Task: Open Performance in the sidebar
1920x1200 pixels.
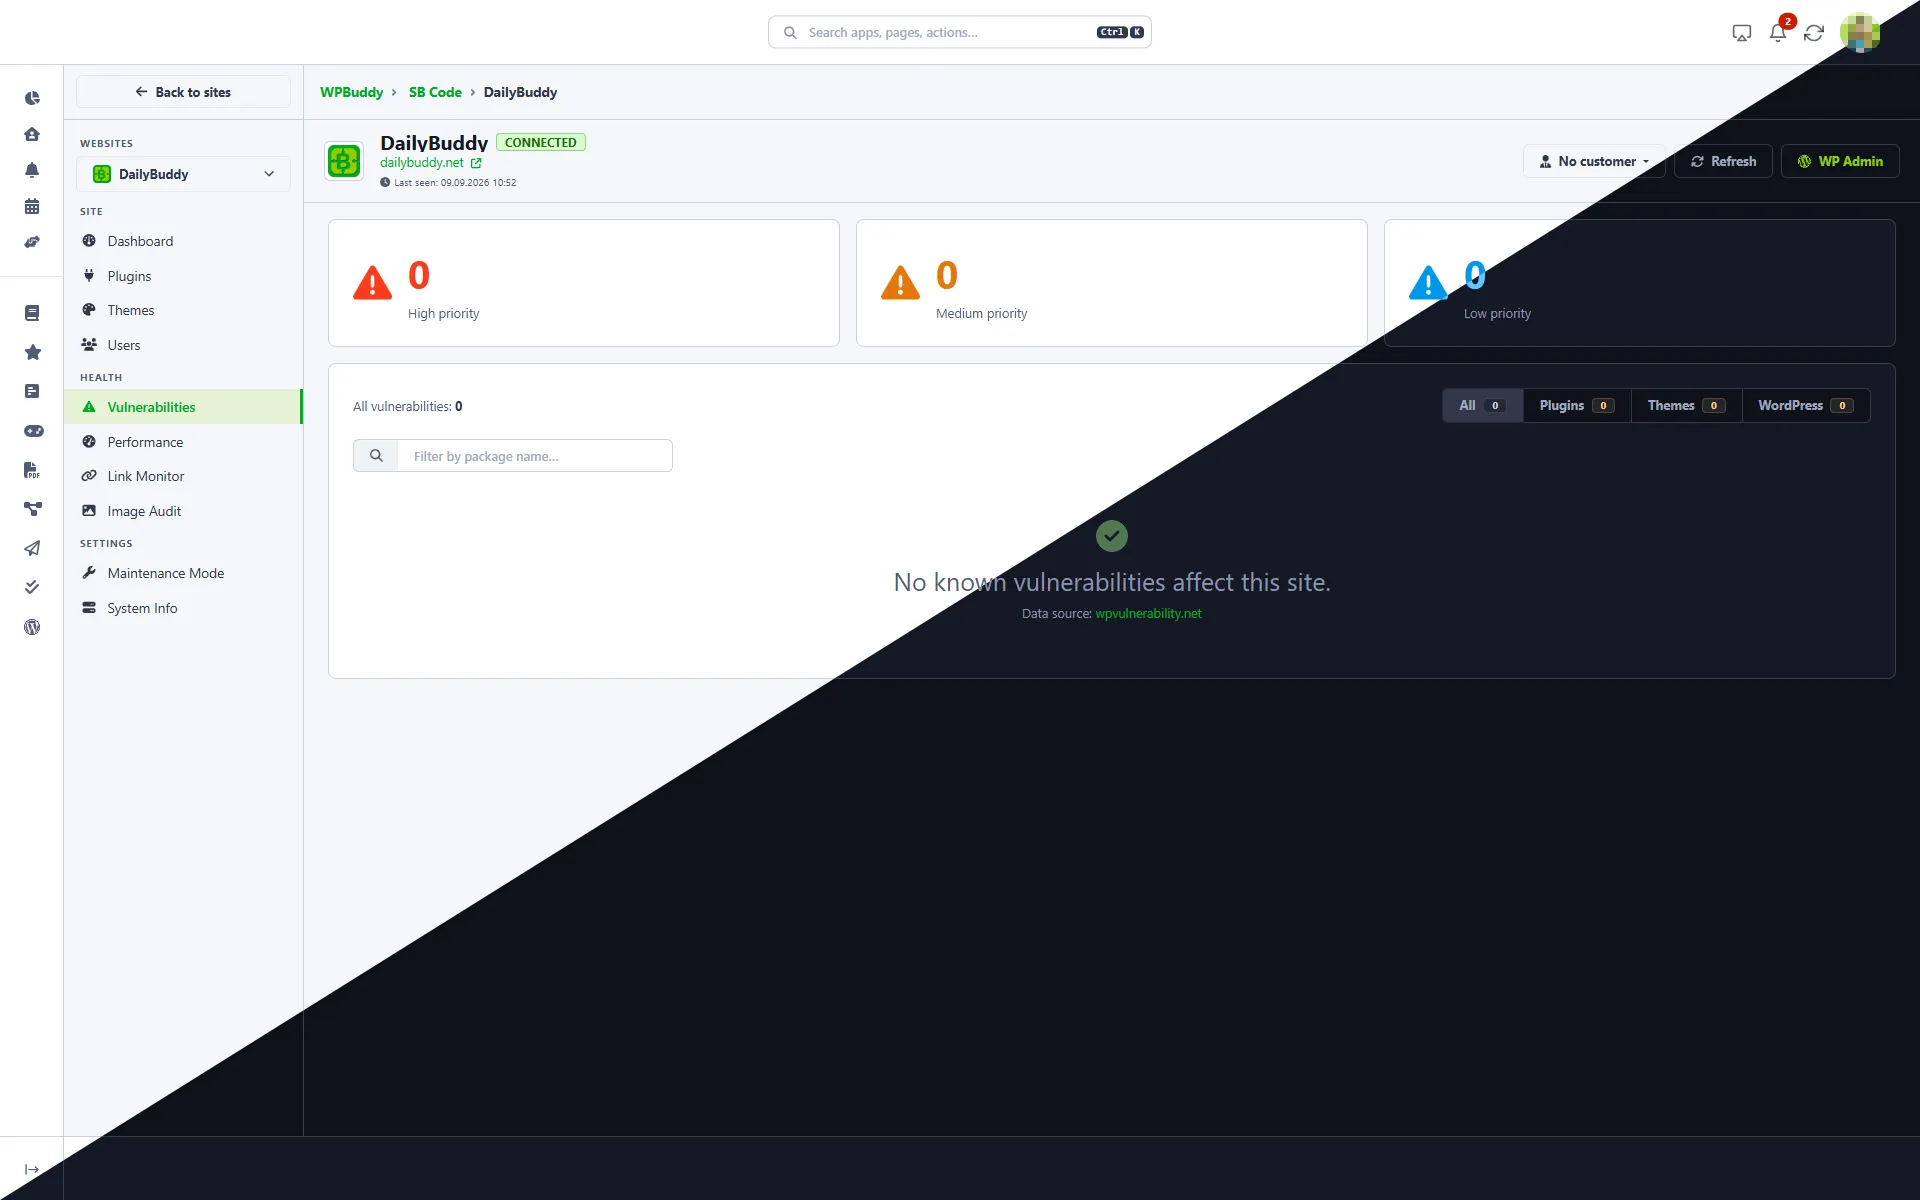Action: click(183, 442)
